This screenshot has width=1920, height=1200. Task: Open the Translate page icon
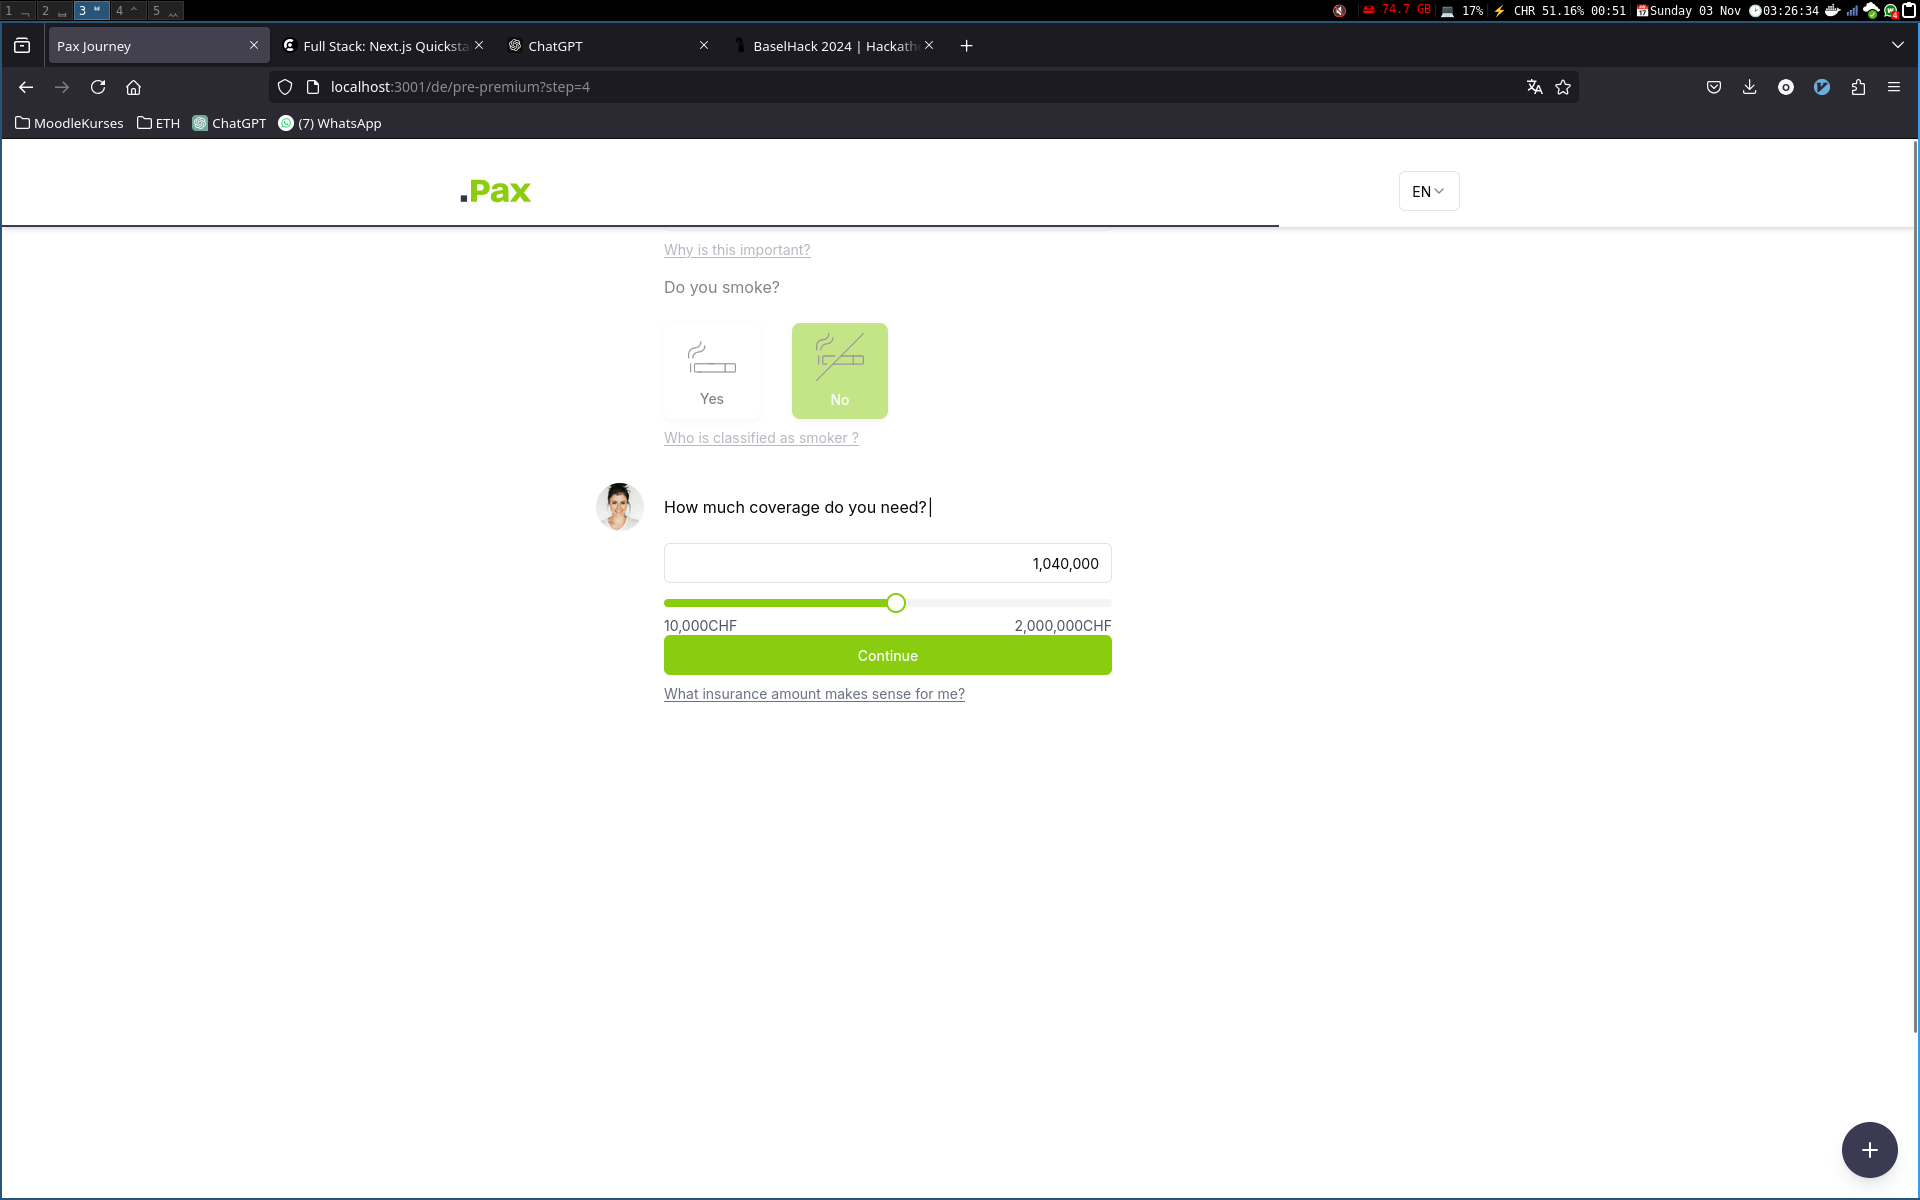point(1534,87)
